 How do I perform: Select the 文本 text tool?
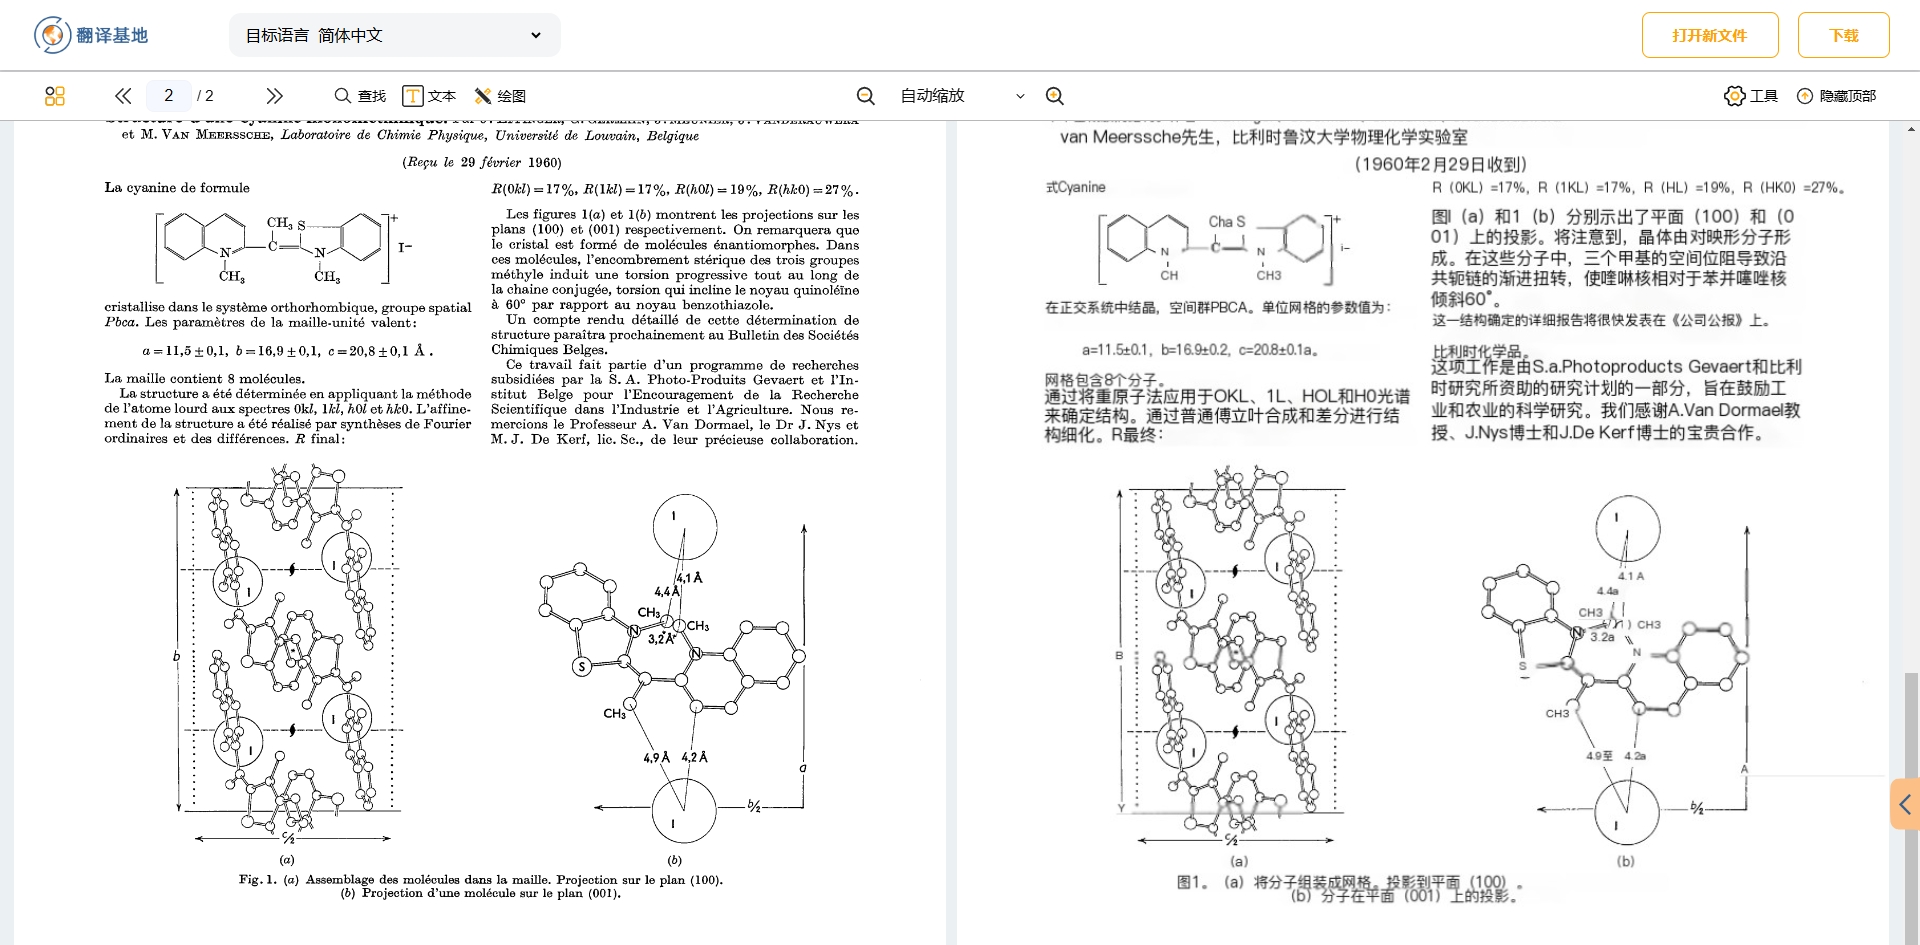[429, 96]
